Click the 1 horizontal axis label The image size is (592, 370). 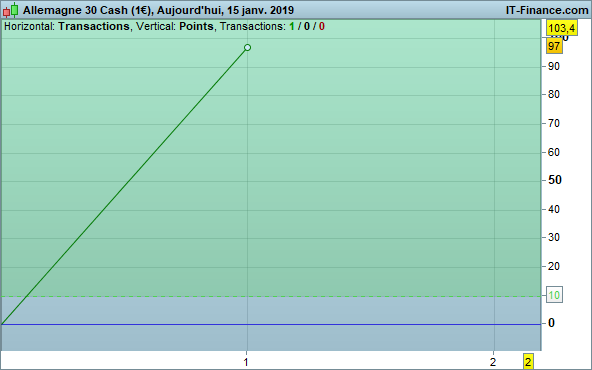246,362
